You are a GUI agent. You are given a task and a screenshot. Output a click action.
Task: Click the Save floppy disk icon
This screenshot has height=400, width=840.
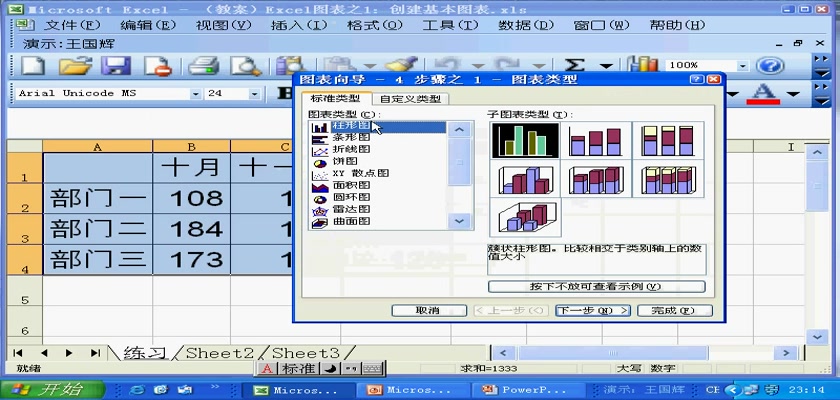pyautogui.click(x=118, y=66)
